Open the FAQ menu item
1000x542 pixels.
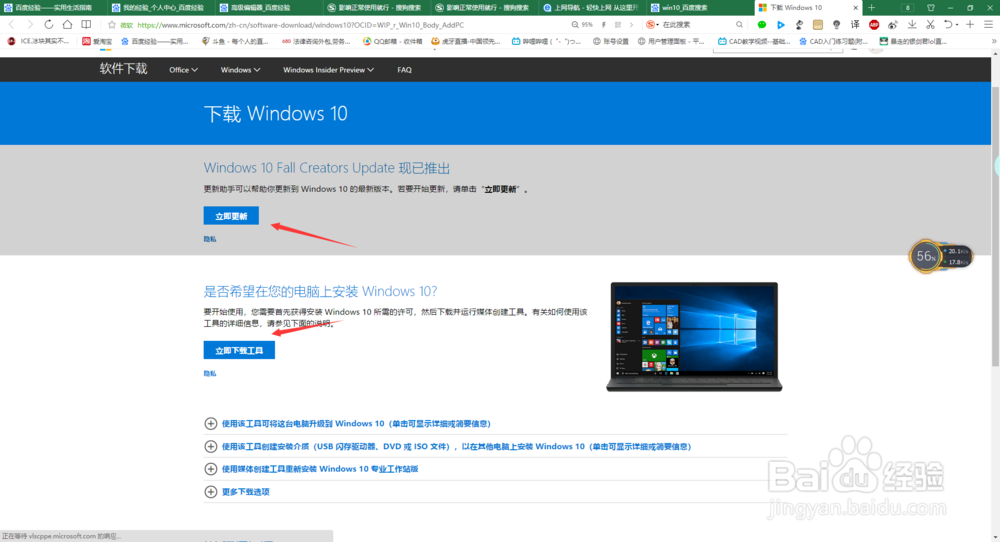(x=404, y=70)
